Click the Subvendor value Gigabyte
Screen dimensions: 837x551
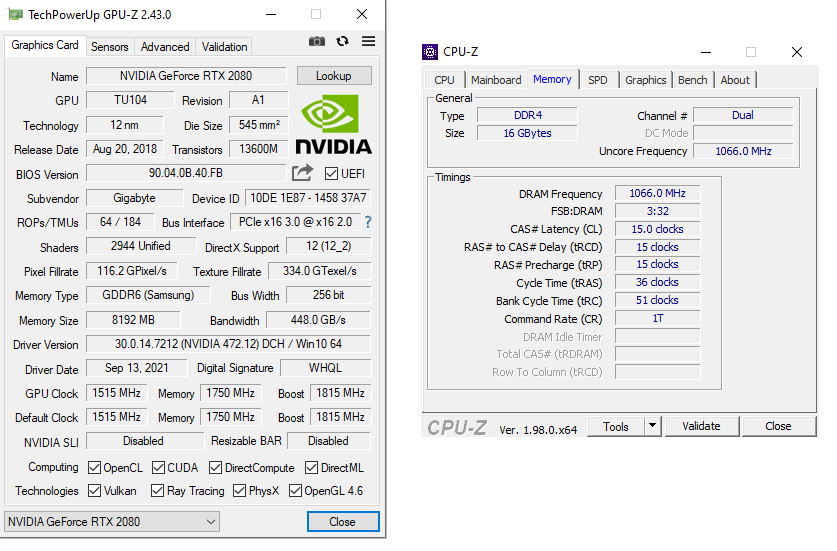click(x=134, y=198)
